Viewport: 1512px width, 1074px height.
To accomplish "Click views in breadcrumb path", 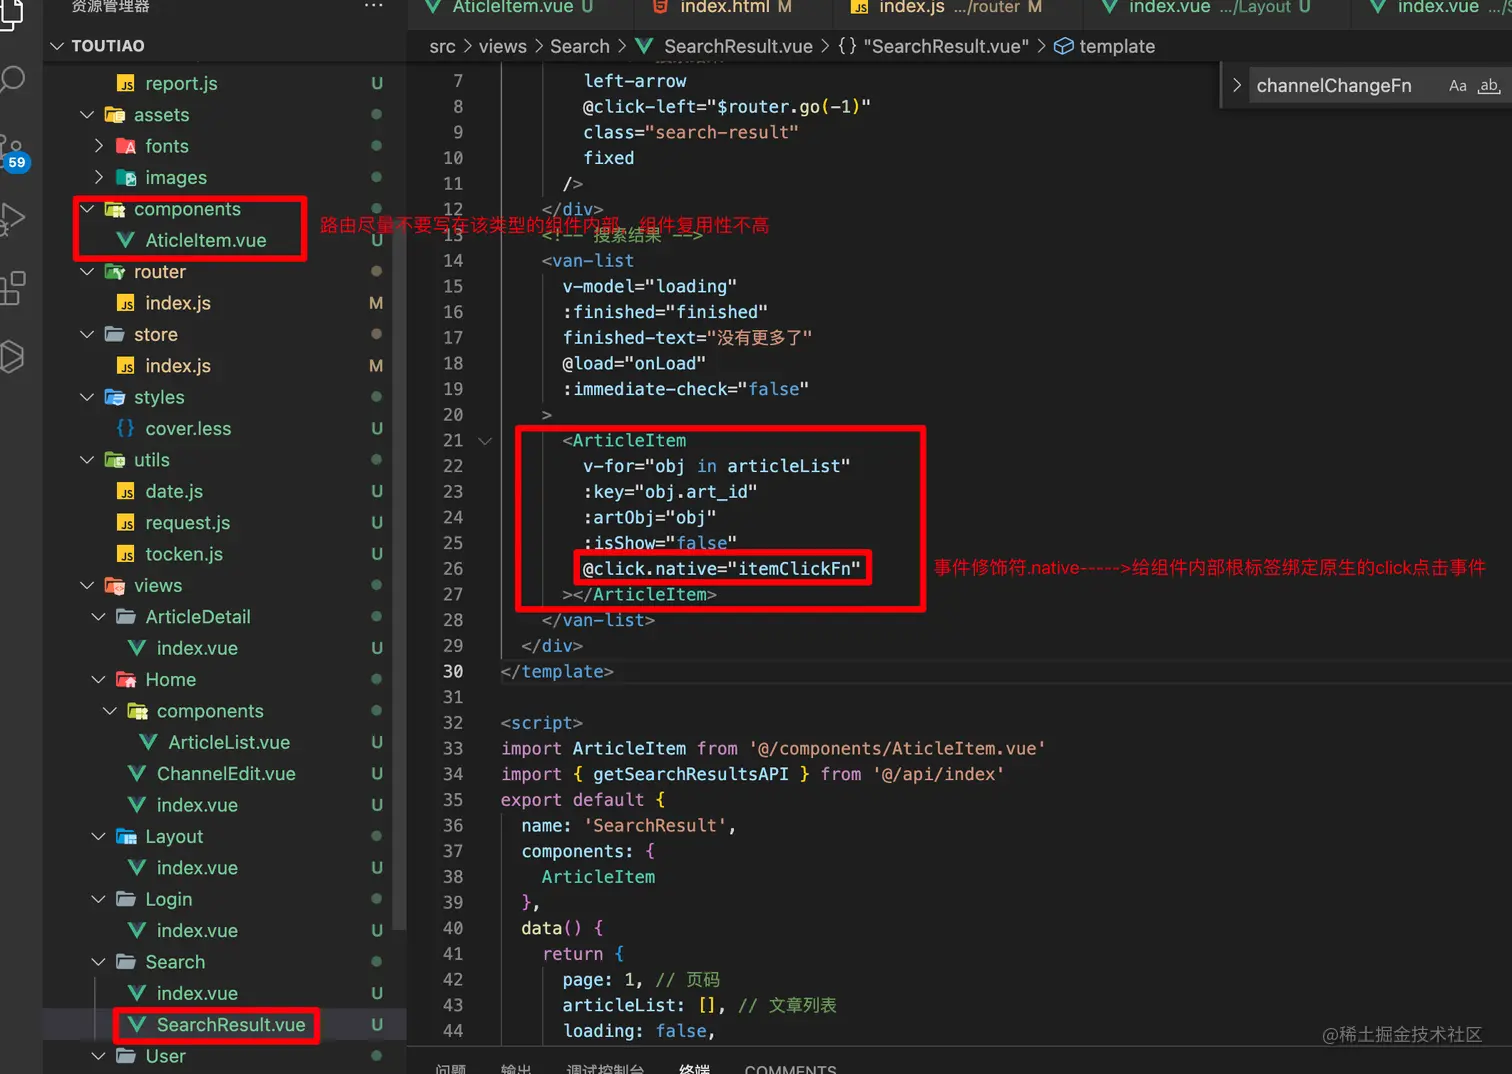I will [x=502, y=47].
